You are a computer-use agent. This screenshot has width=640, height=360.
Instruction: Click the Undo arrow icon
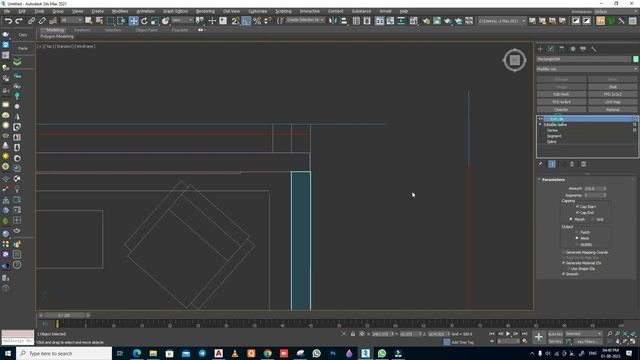tap(8, 21)
